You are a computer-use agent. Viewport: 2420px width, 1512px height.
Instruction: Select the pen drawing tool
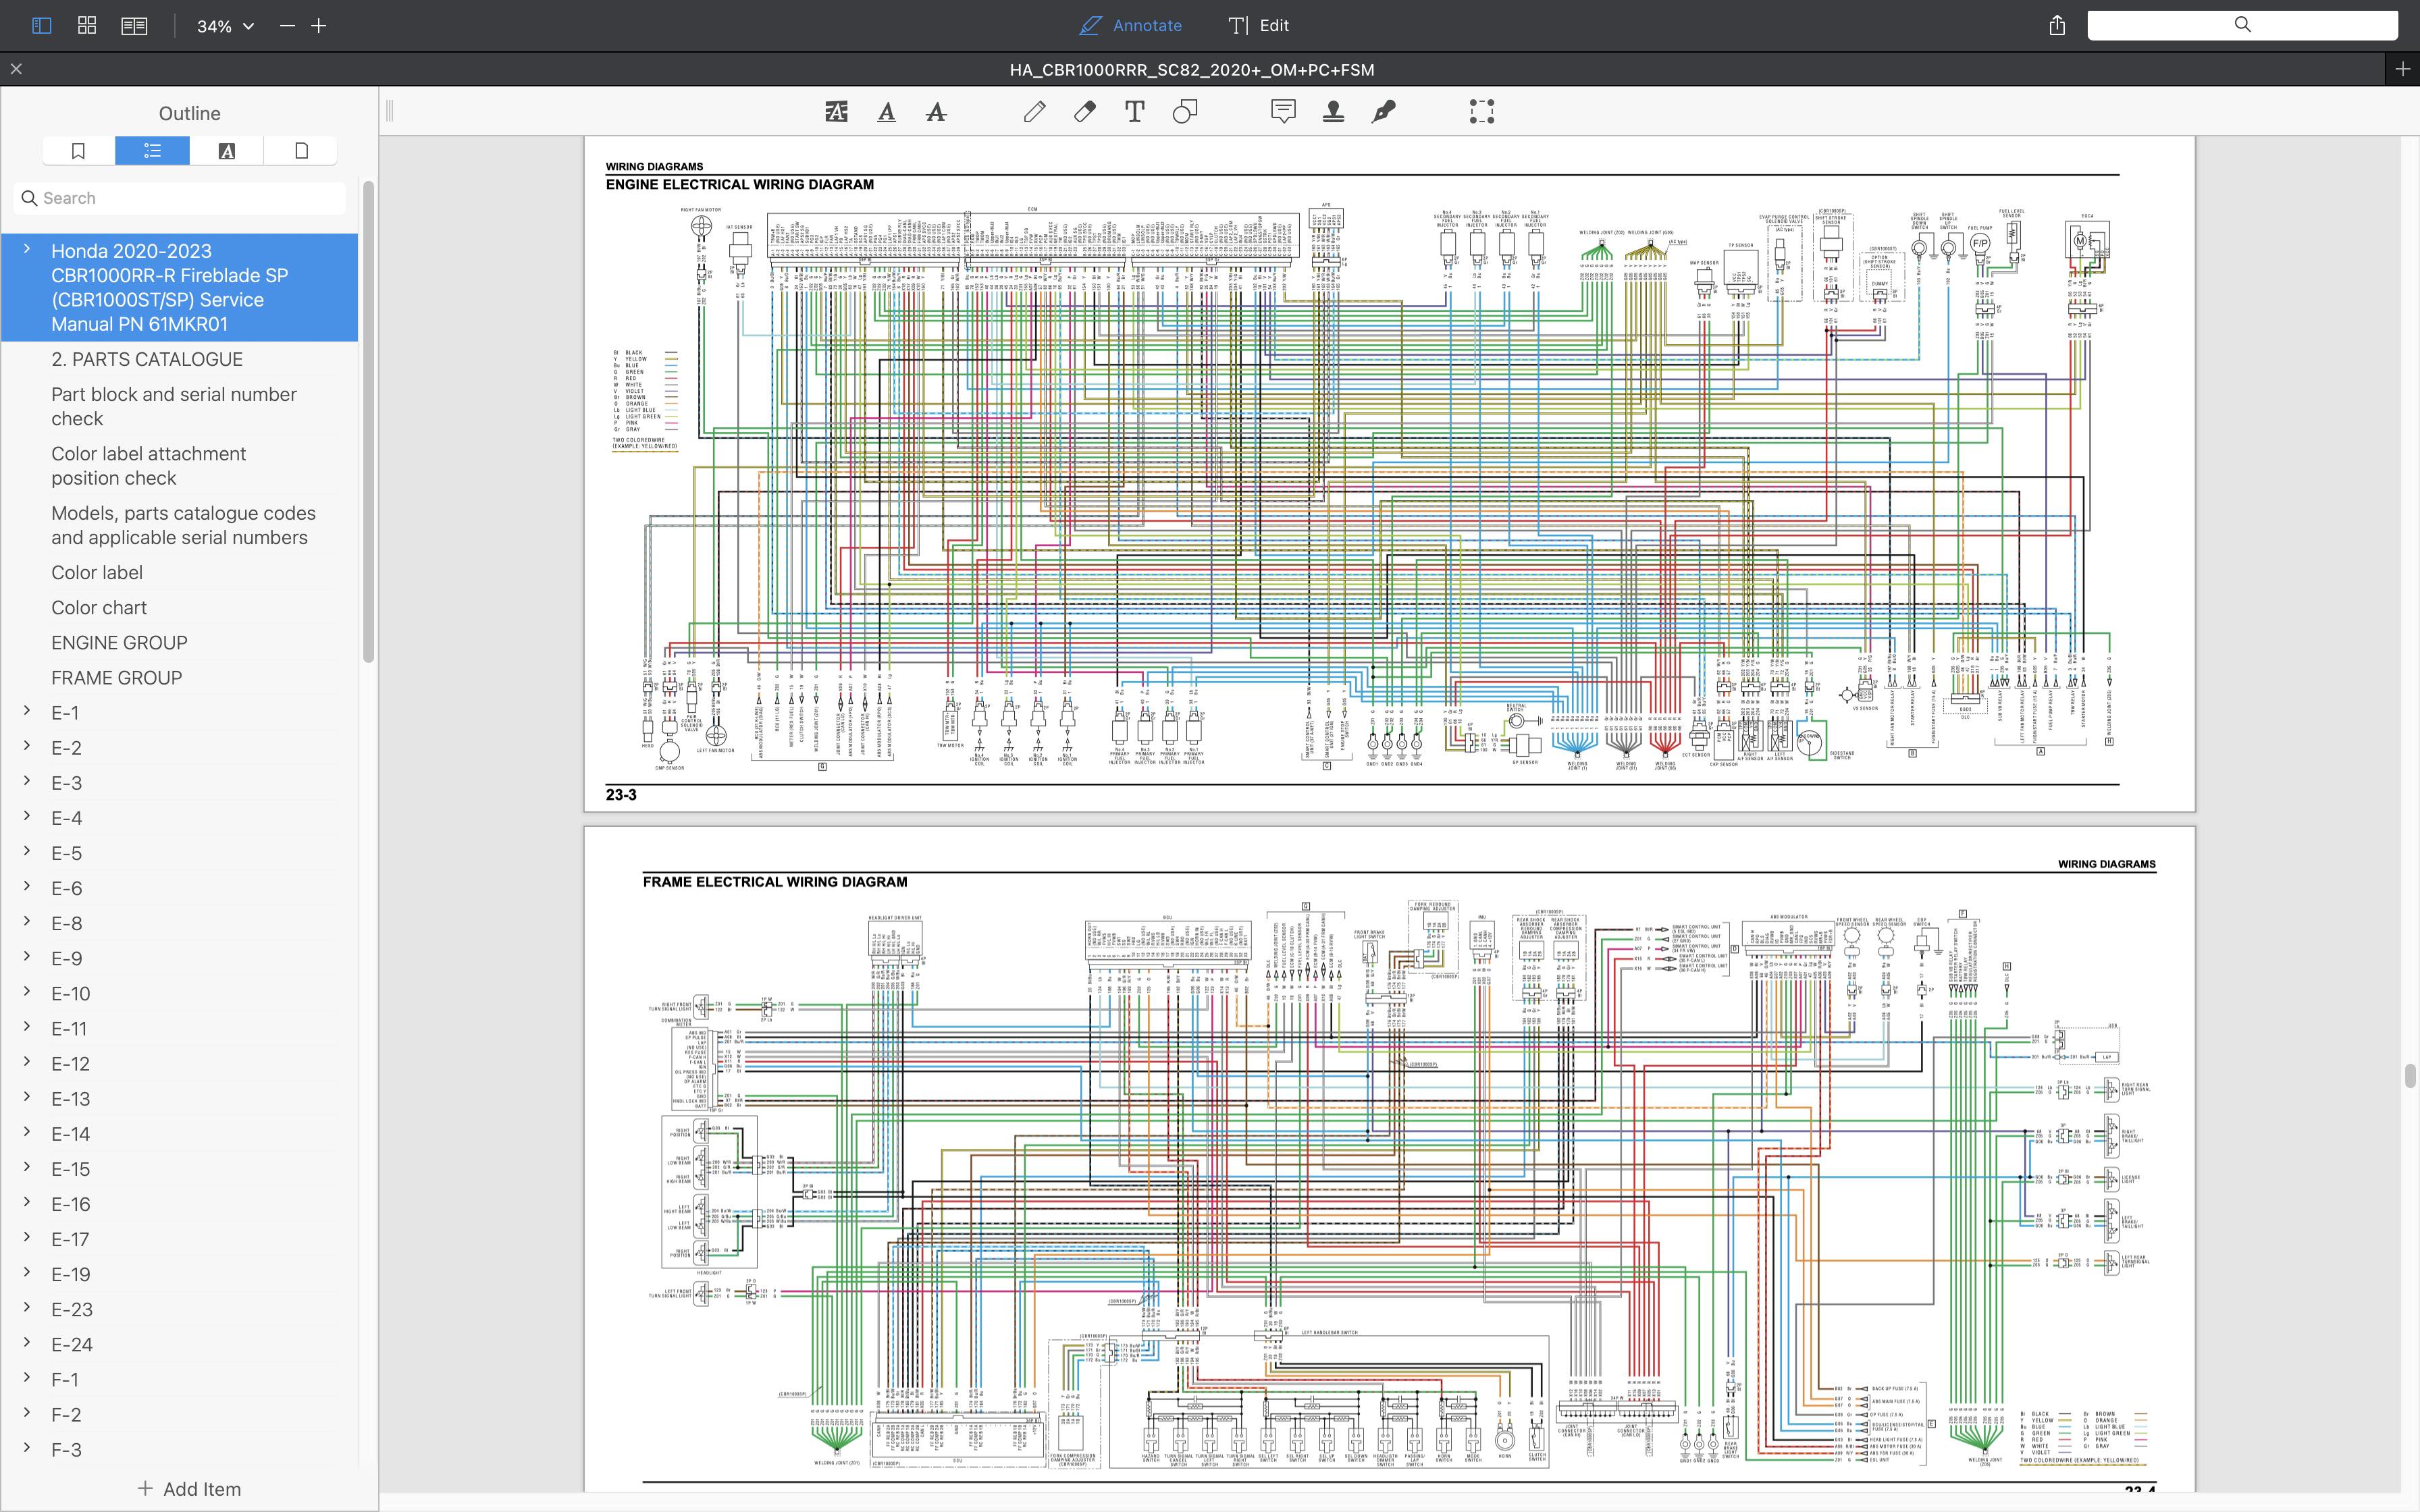coord(1034,112)
